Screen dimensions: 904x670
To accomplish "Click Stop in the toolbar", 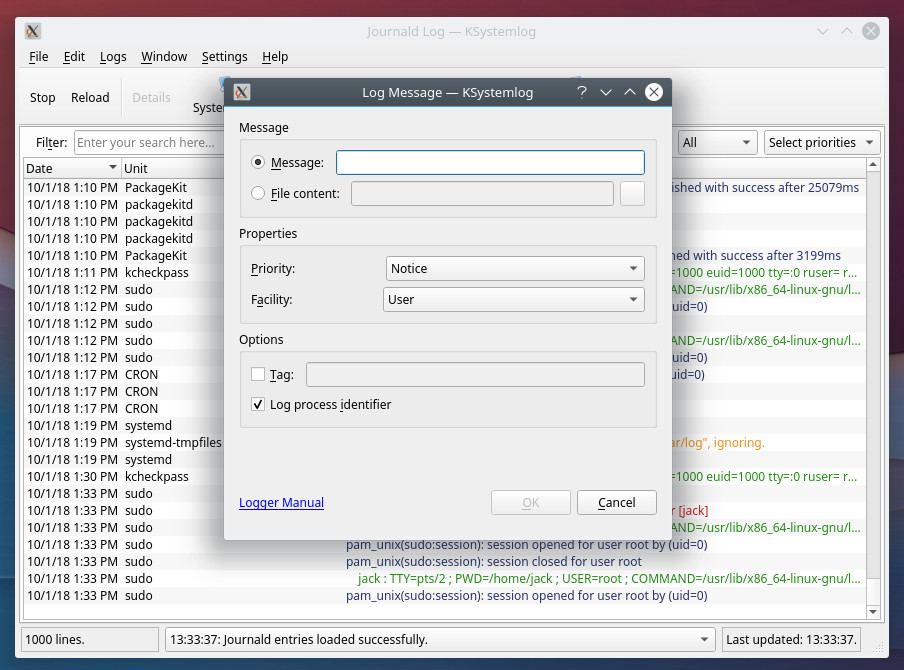I will click(43, 97).
